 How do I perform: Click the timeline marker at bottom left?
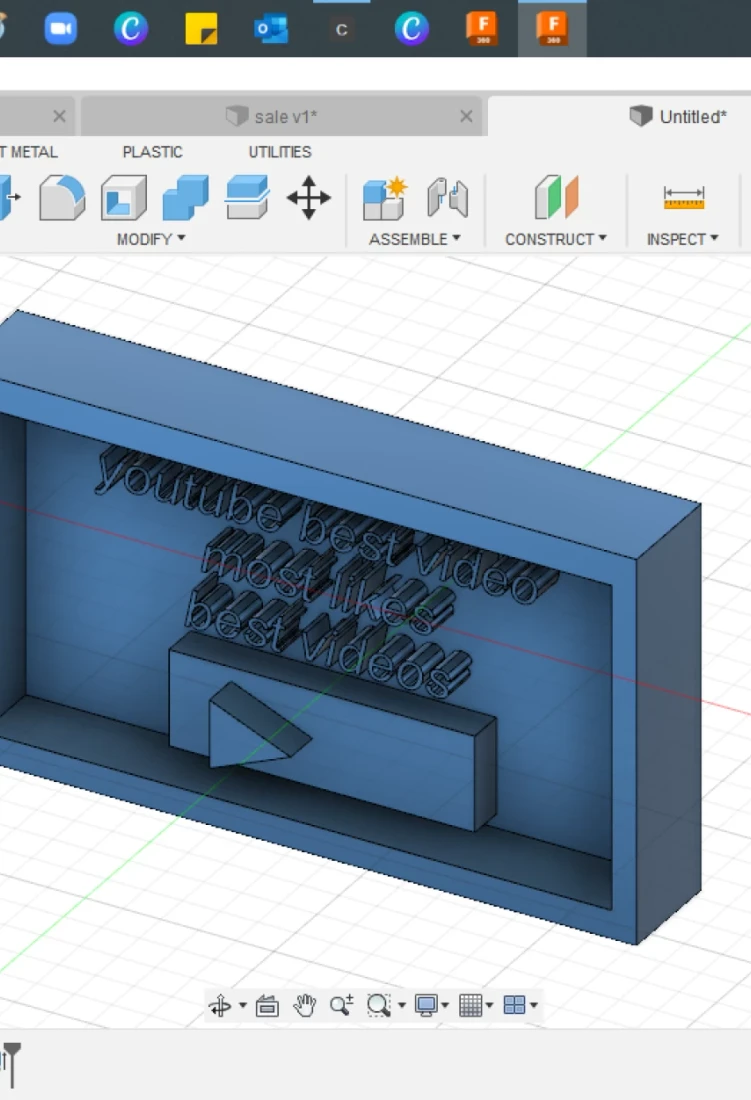pos(12,1065)
